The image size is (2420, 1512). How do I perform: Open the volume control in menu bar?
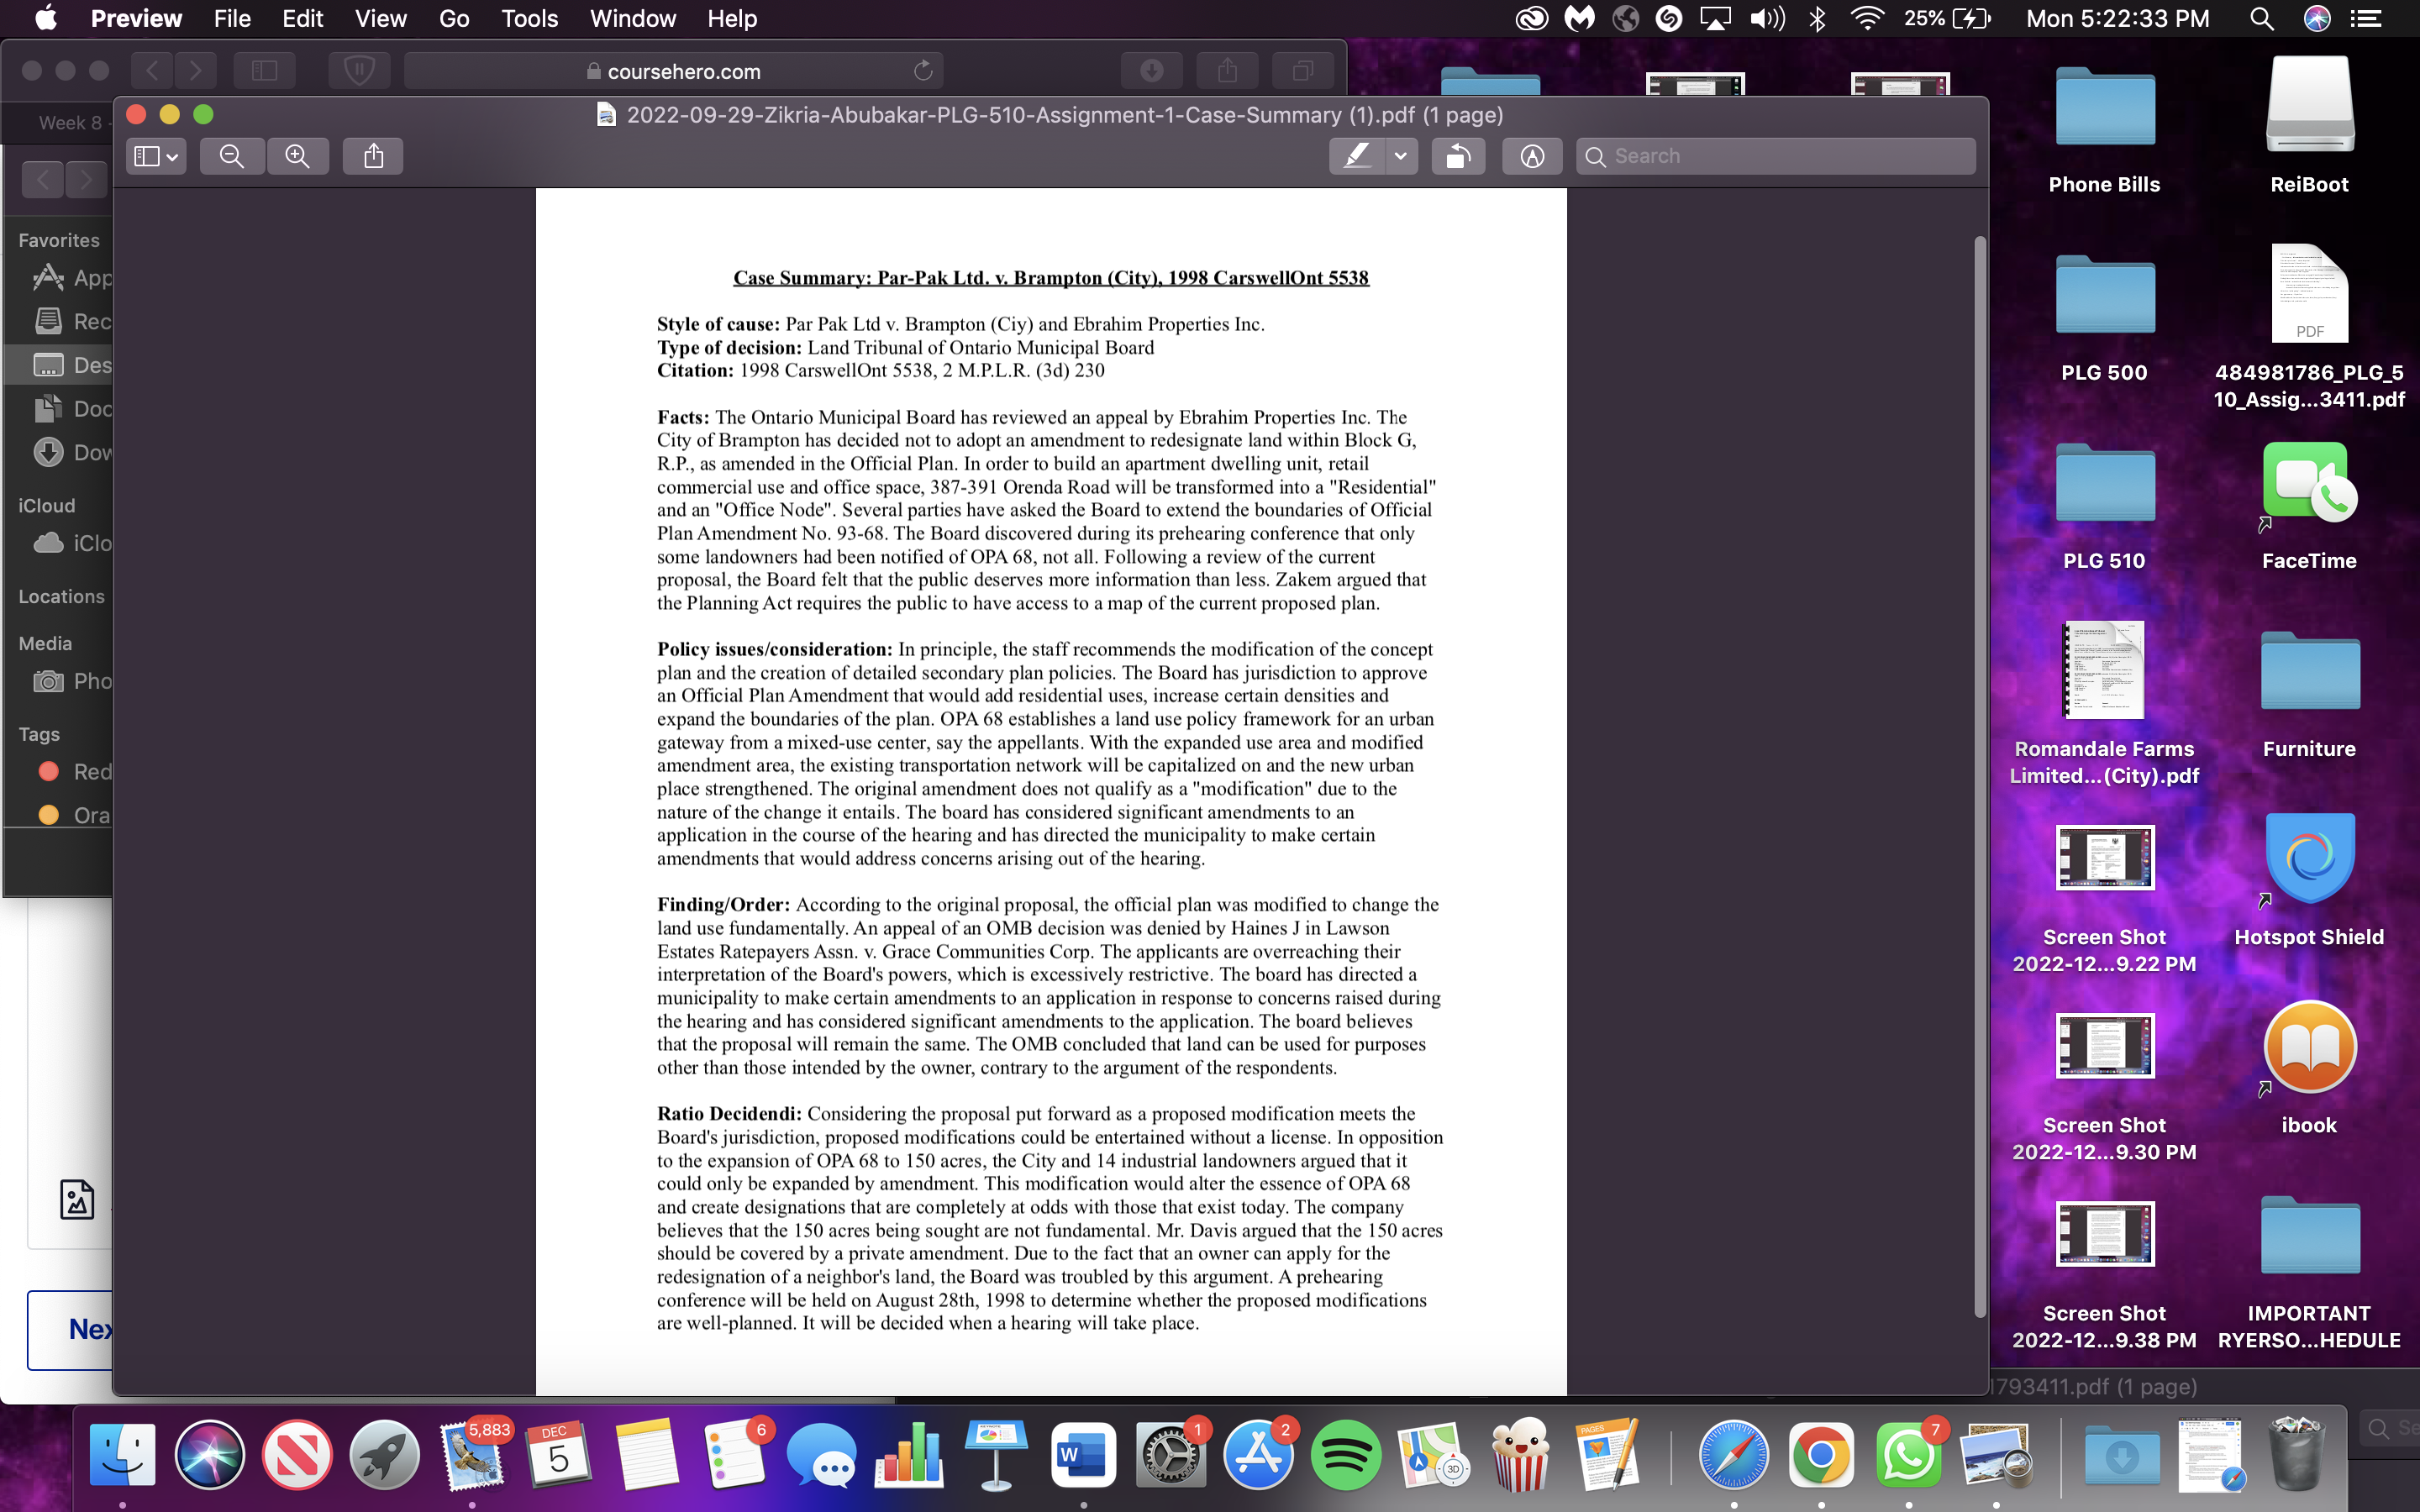1767,18
